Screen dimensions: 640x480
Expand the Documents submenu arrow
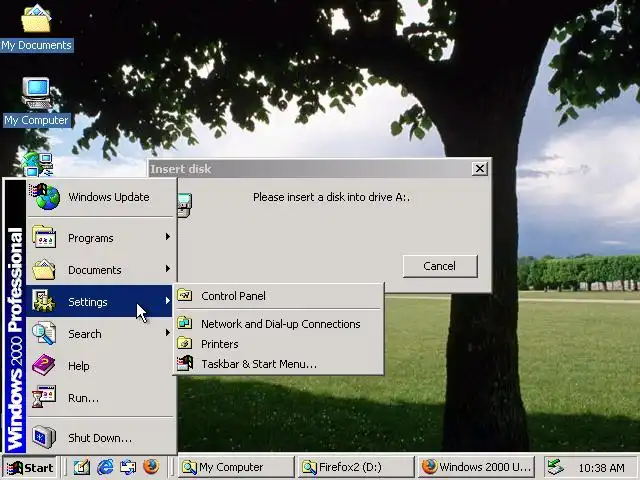click(167, 269)
